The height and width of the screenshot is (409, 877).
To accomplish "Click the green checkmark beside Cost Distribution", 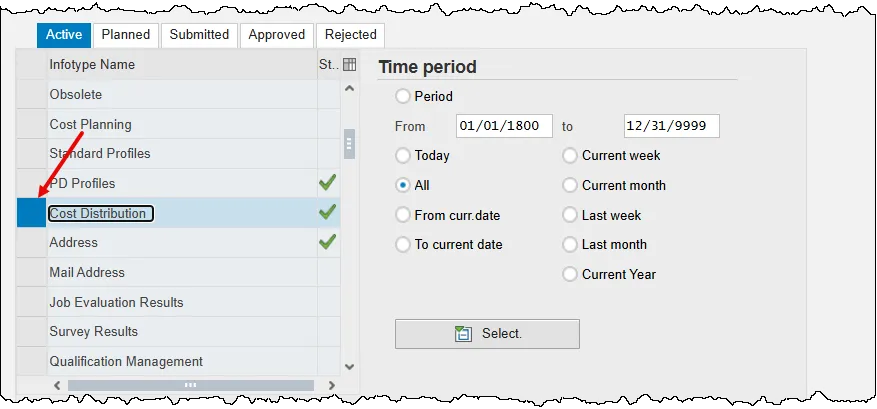I will [327, 212].
